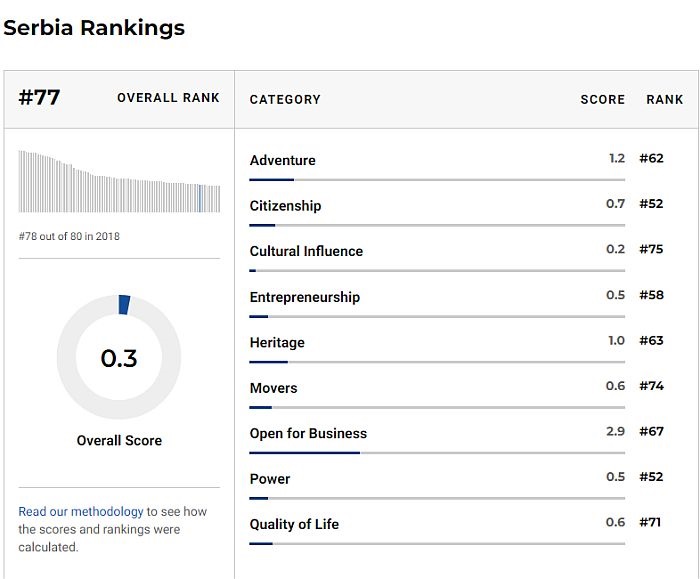Click the Serbia Rankings heading
The height and width of the screenshot is (579, 700).
coord(94,28)
